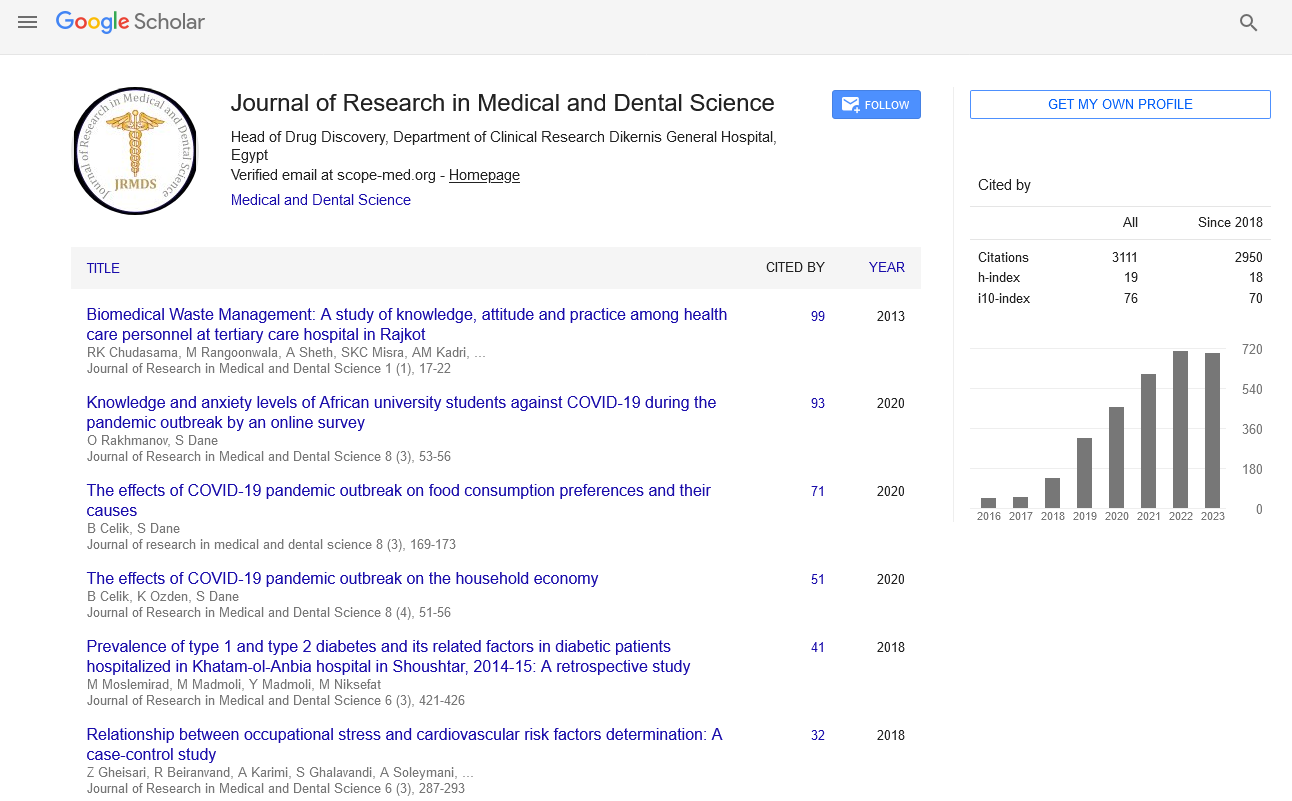Click the 2022 bar in citations chart

1180,430
